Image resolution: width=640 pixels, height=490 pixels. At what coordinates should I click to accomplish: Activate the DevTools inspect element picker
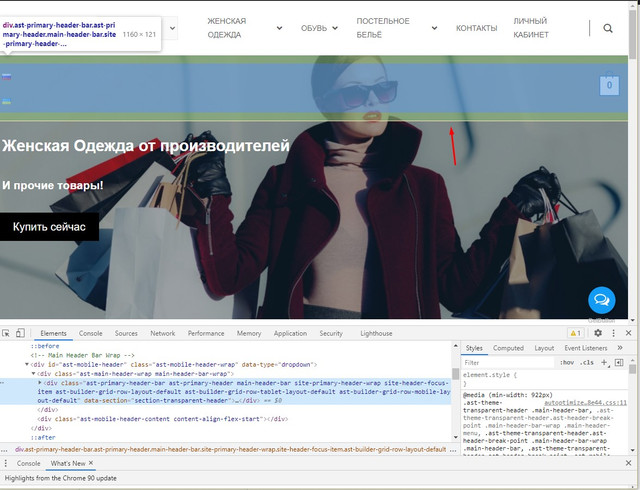click(6, 333)
